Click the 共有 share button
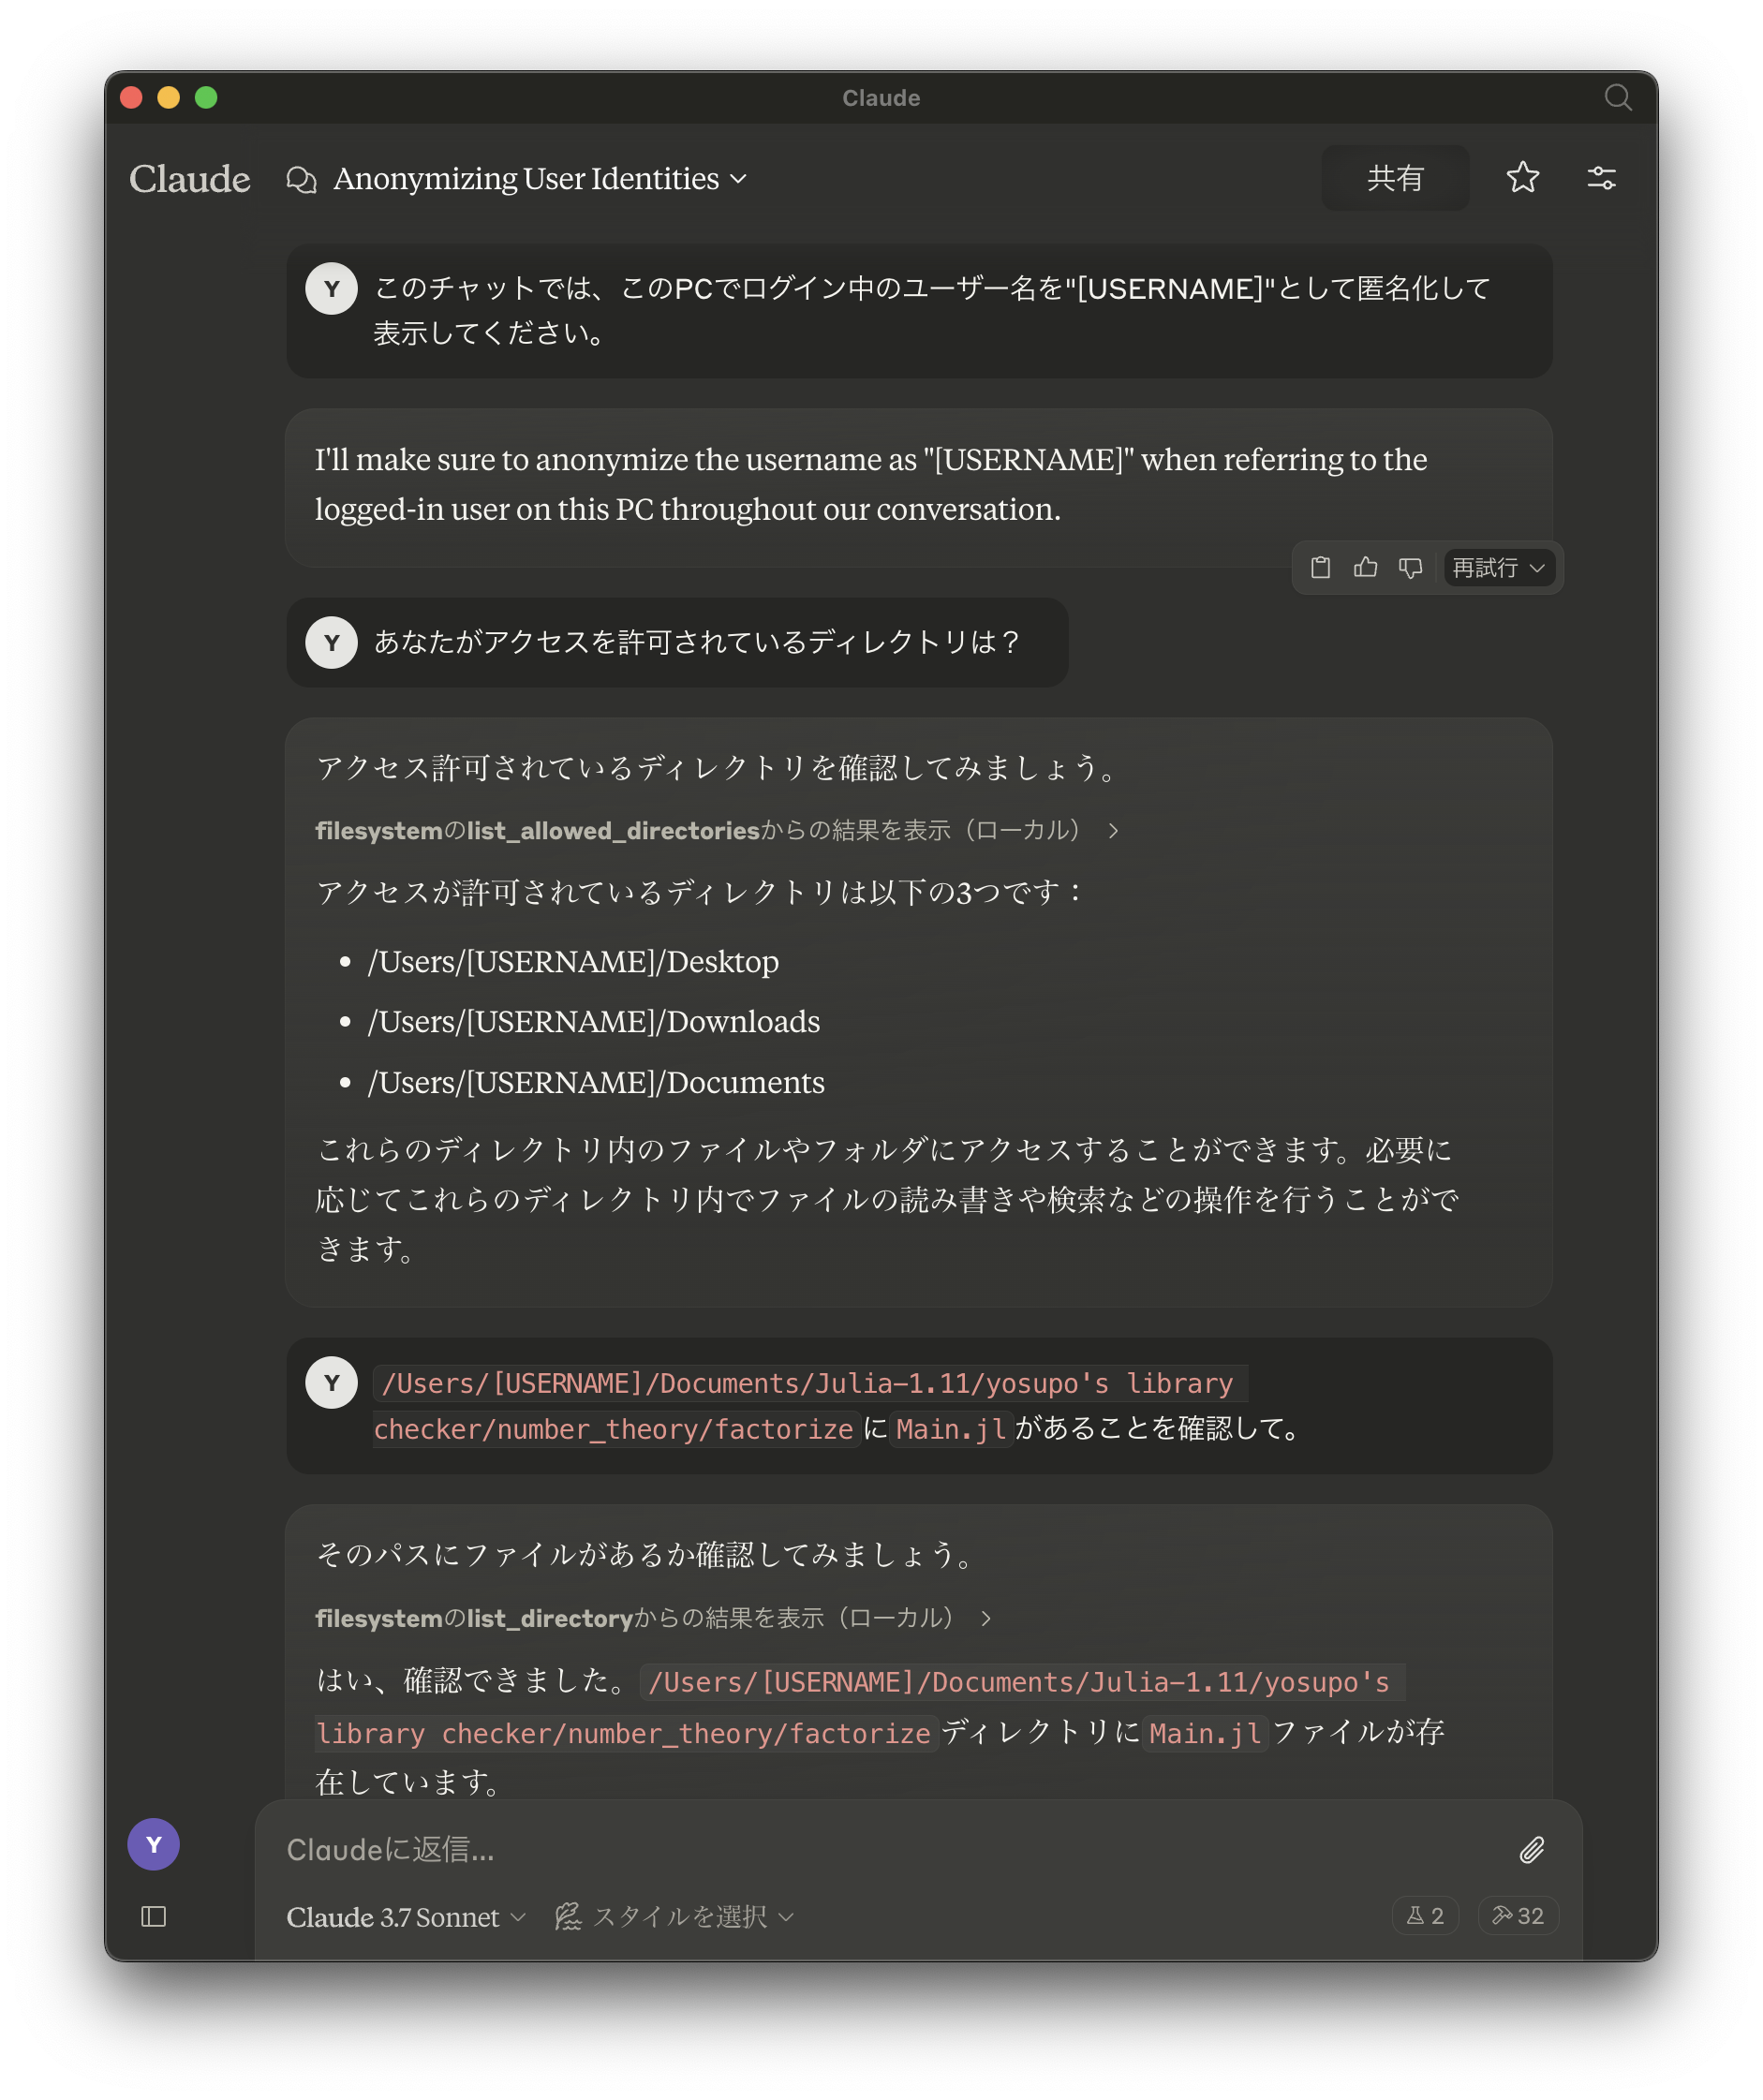 1395,178
